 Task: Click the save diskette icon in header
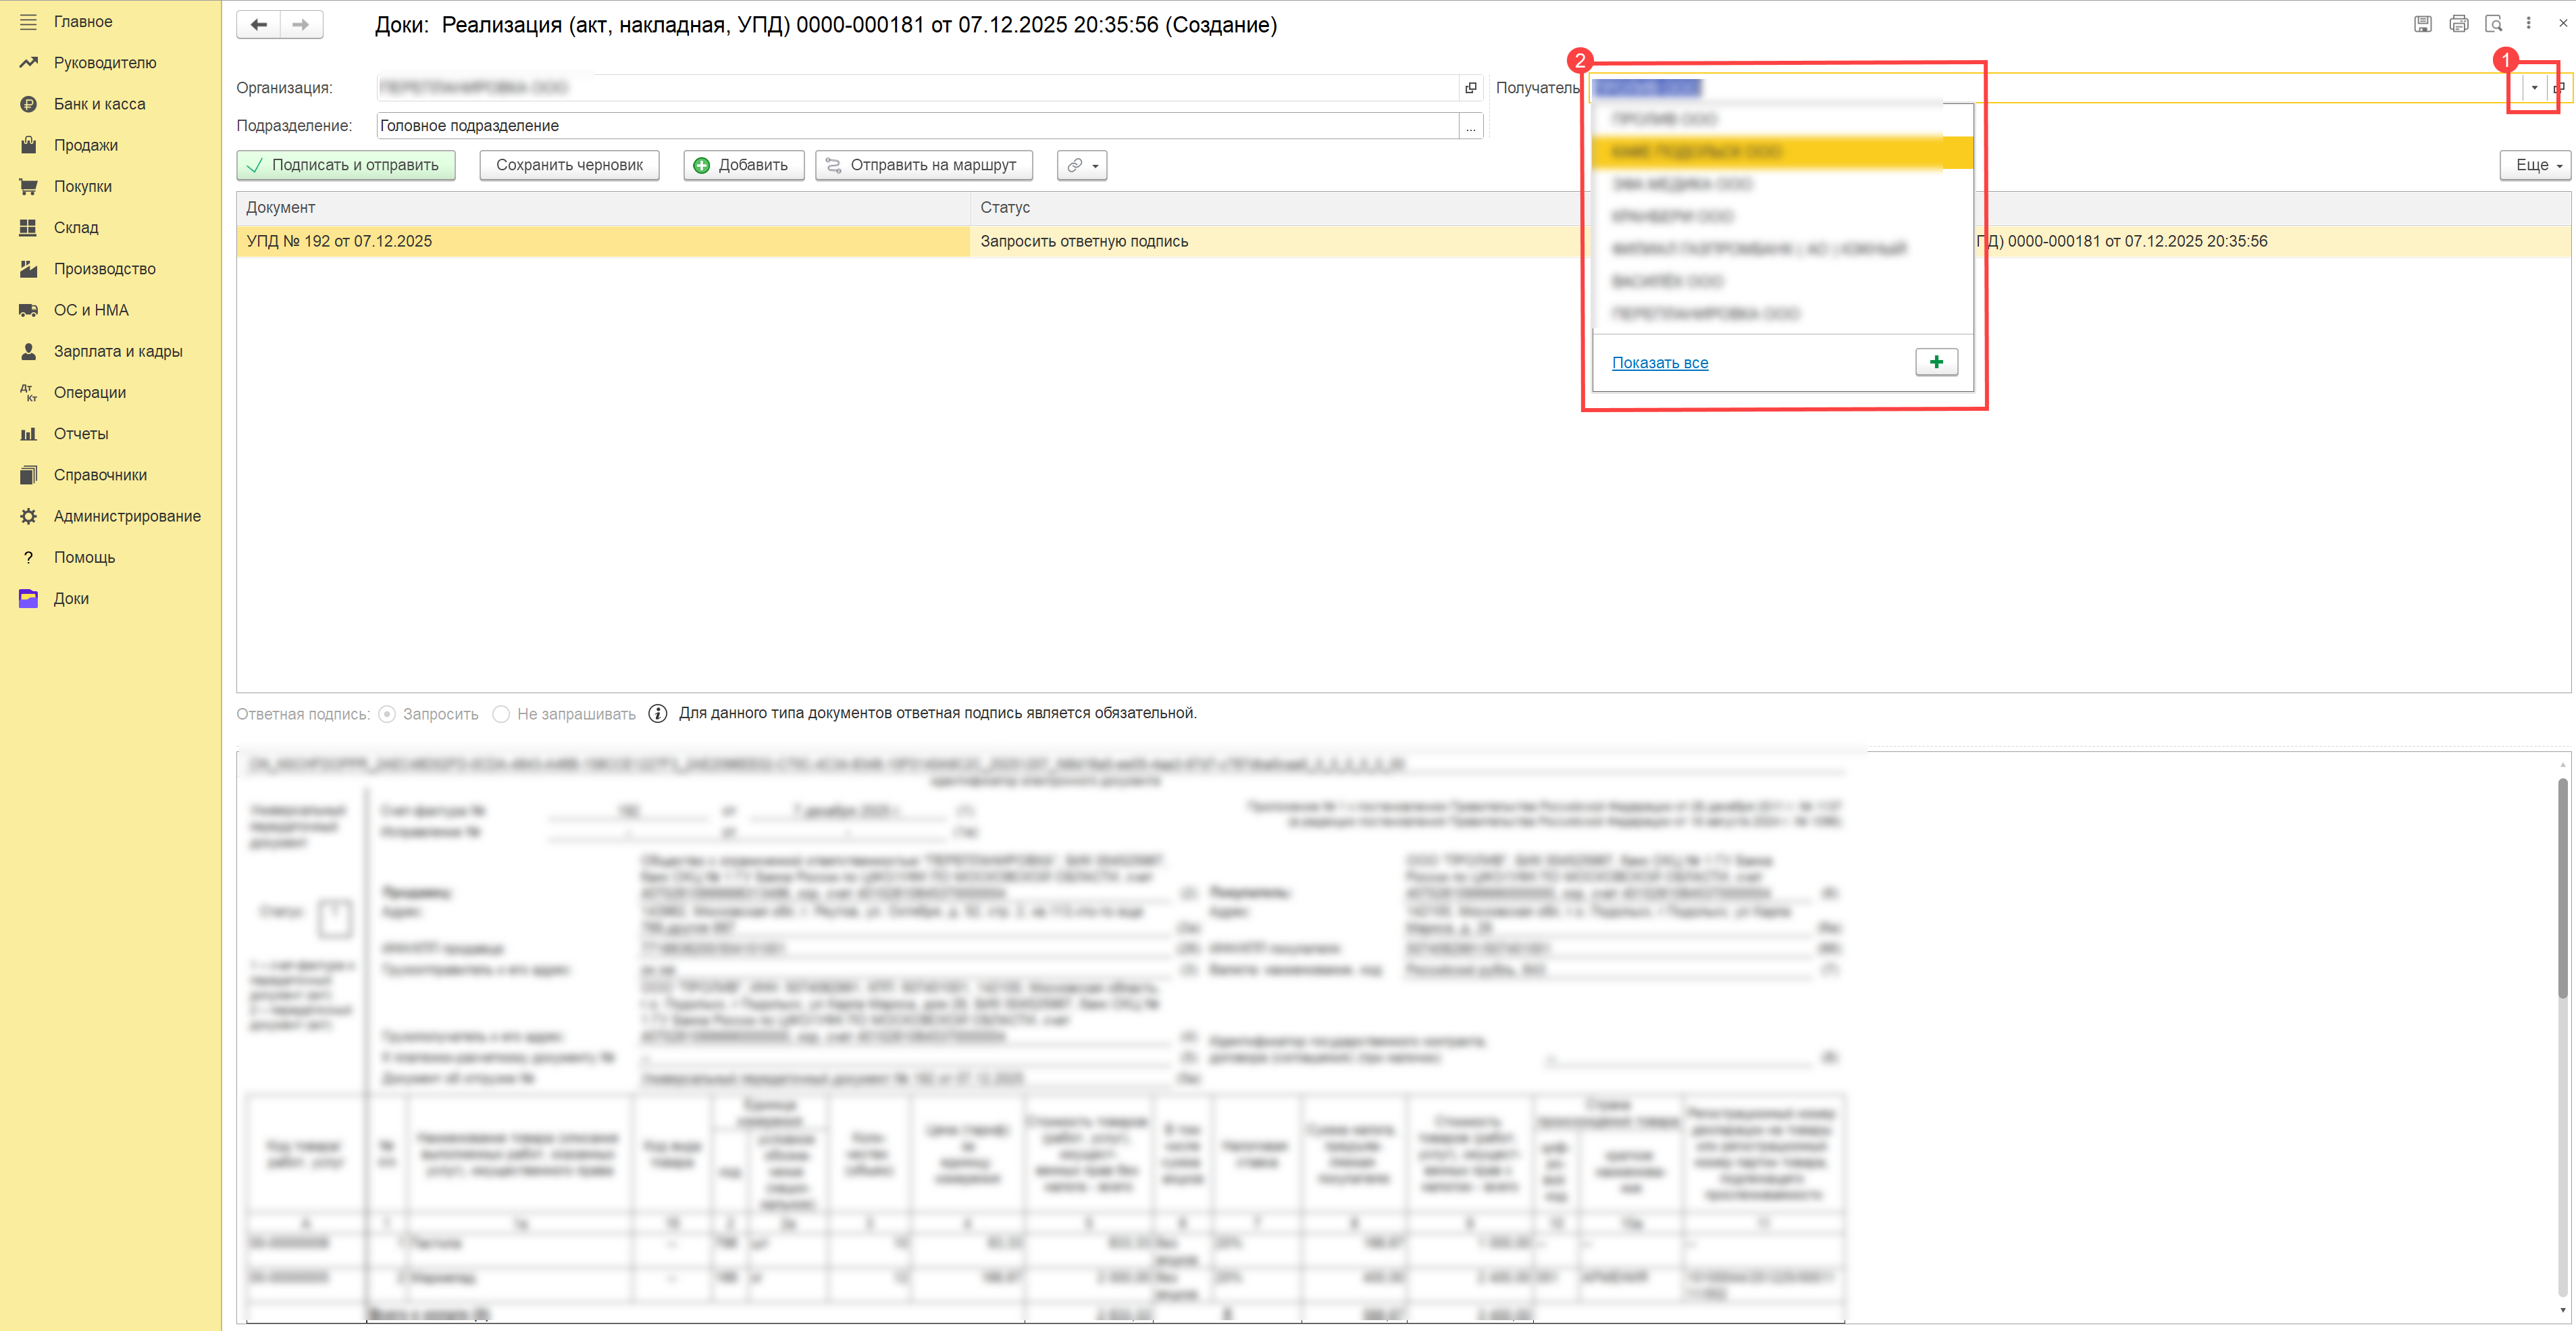tap(2422, 24)
